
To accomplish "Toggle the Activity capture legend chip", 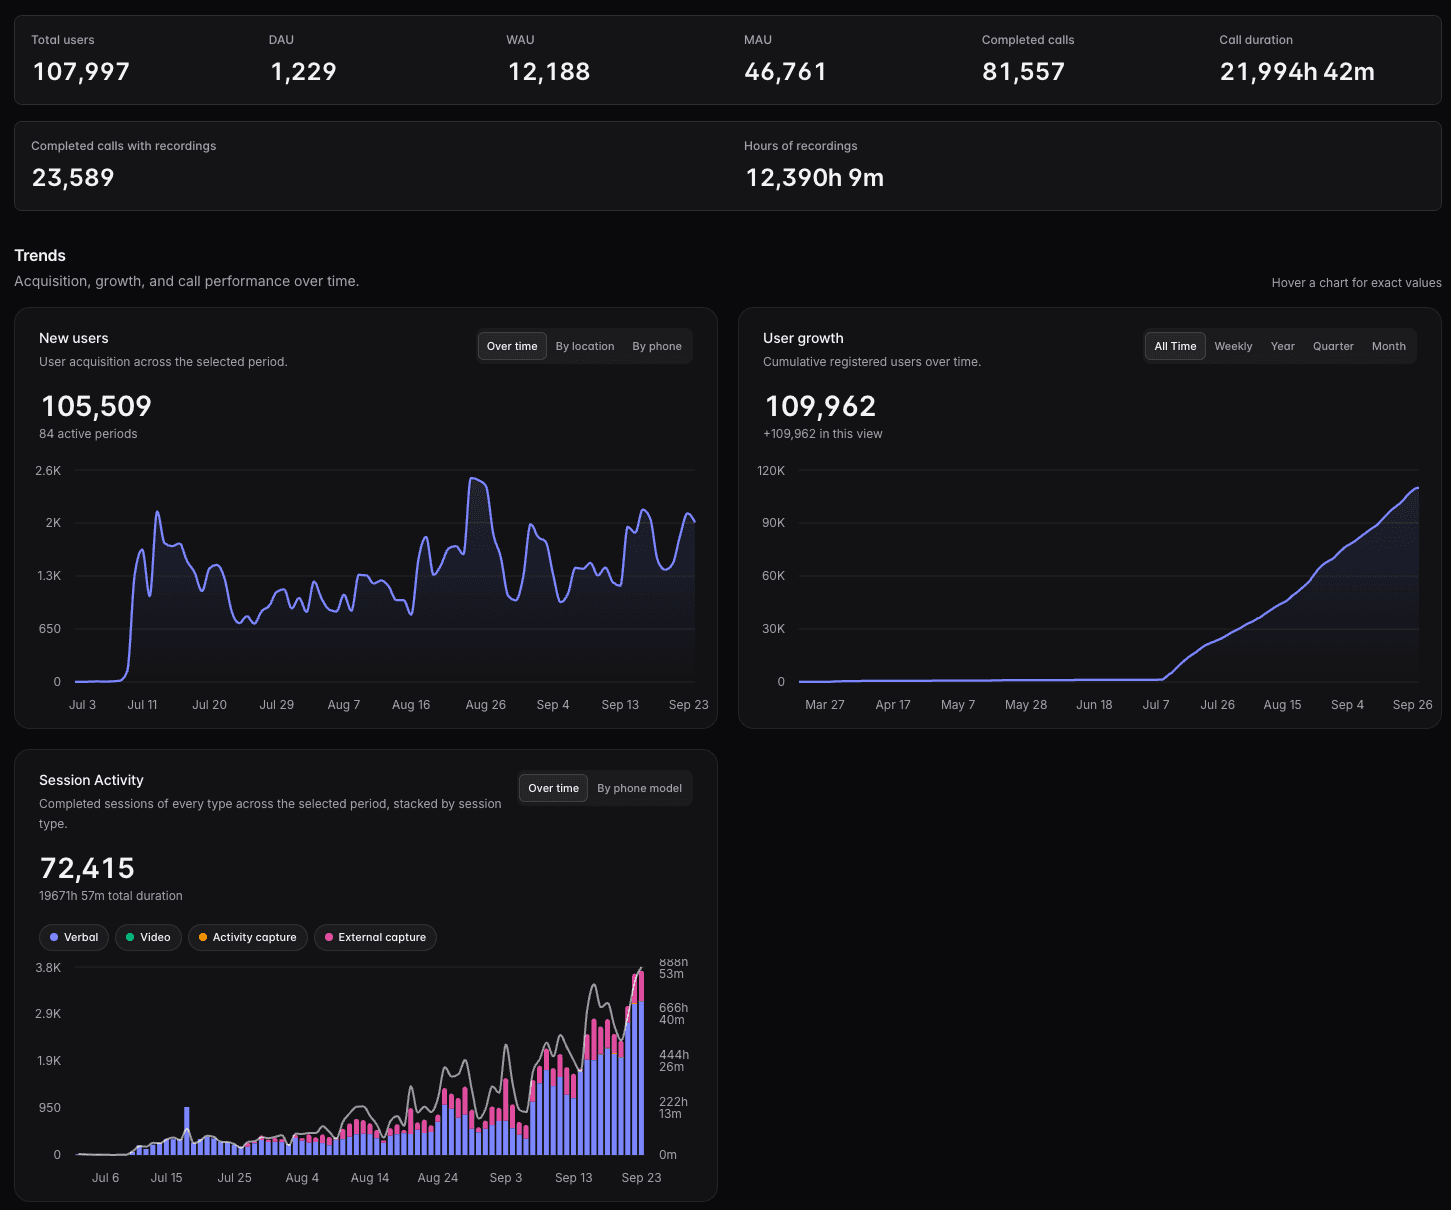I will pos(247,937).
